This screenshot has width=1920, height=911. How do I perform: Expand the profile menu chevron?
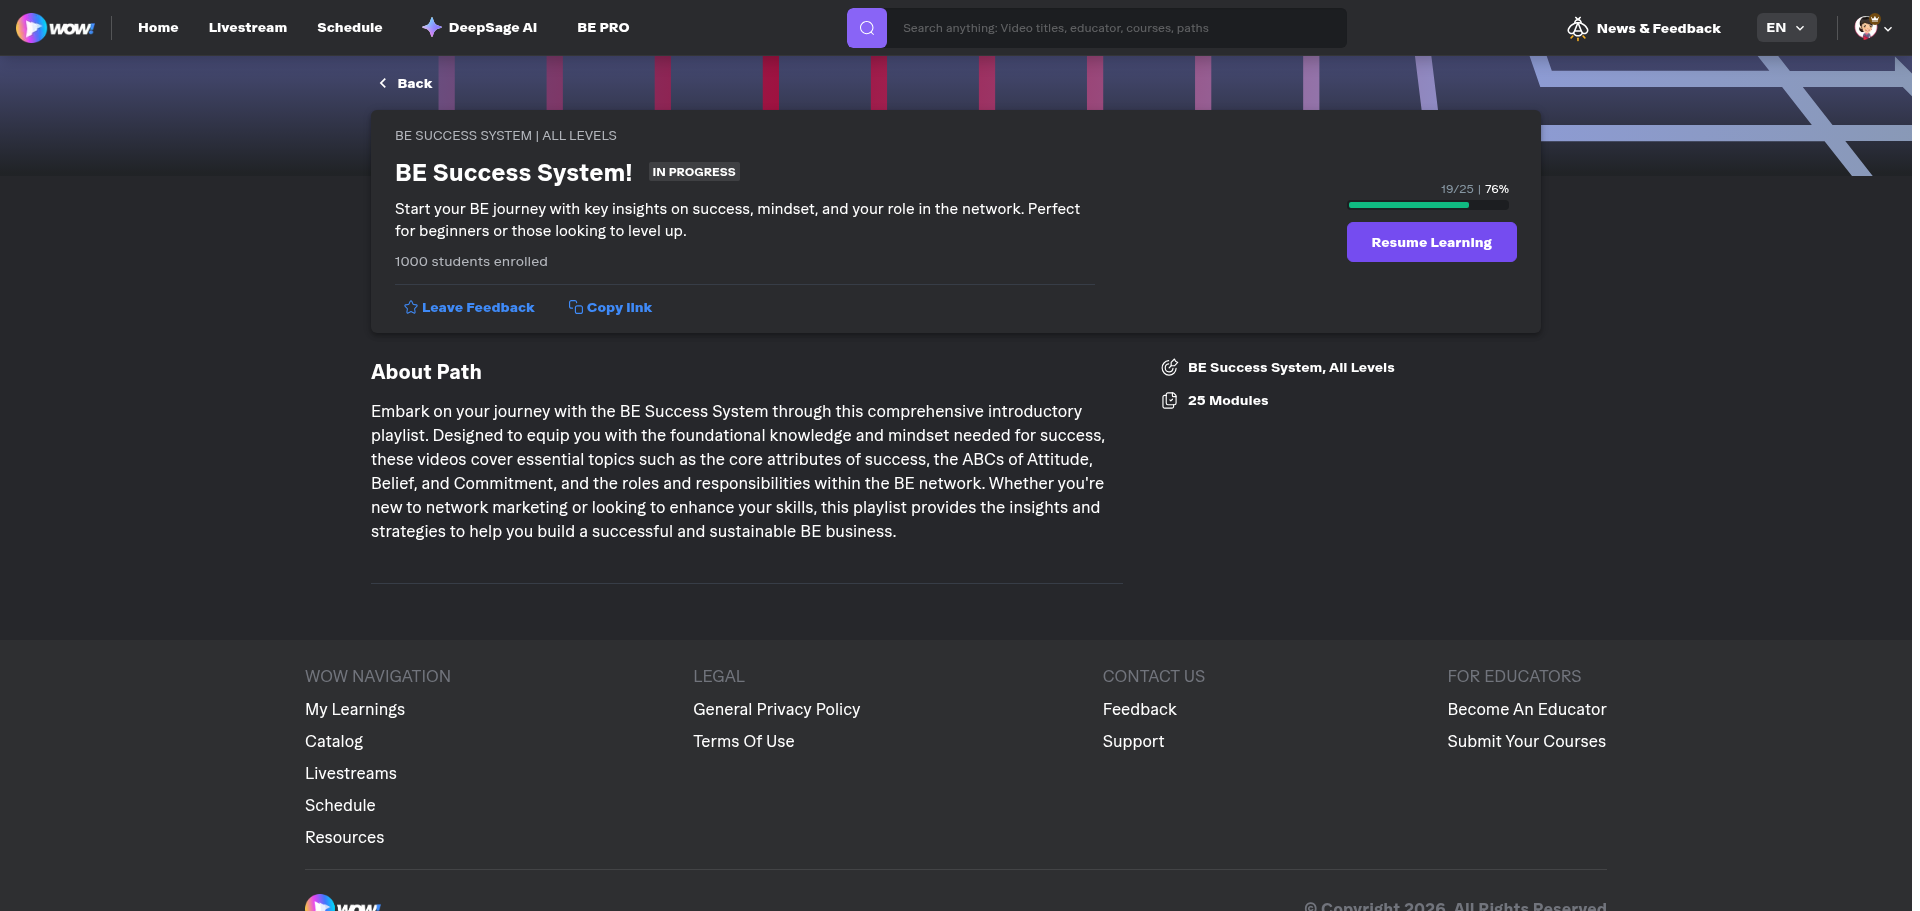tap(1888, 29)
